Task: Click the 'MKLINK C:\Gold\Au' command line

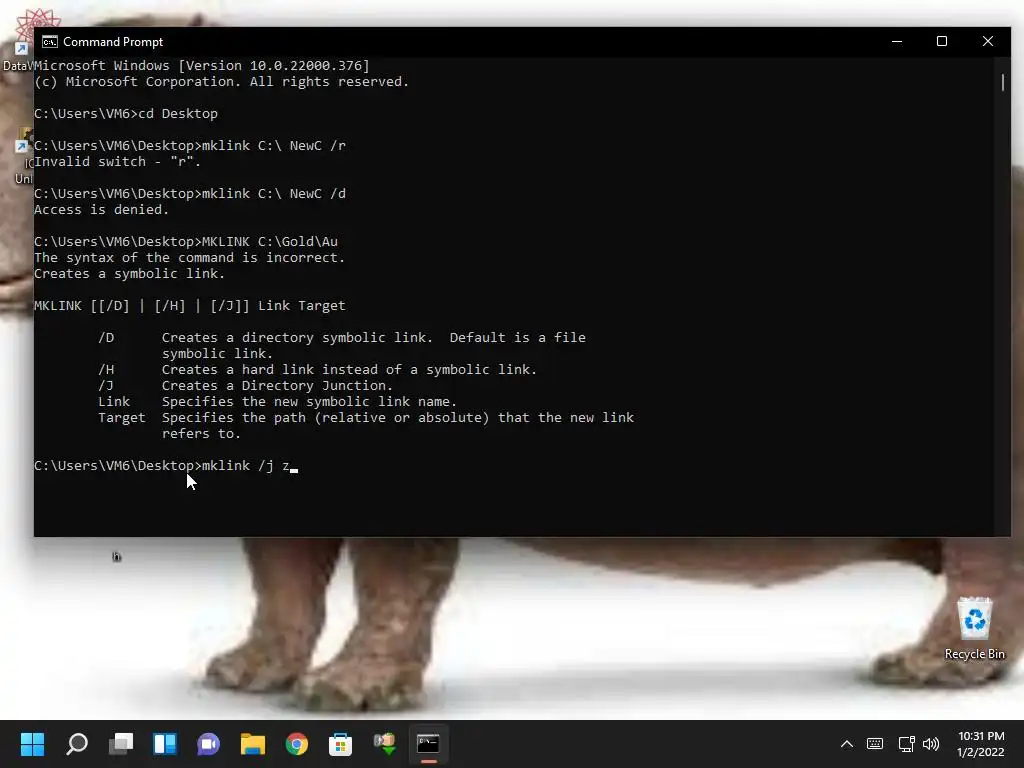Action: 186,242
